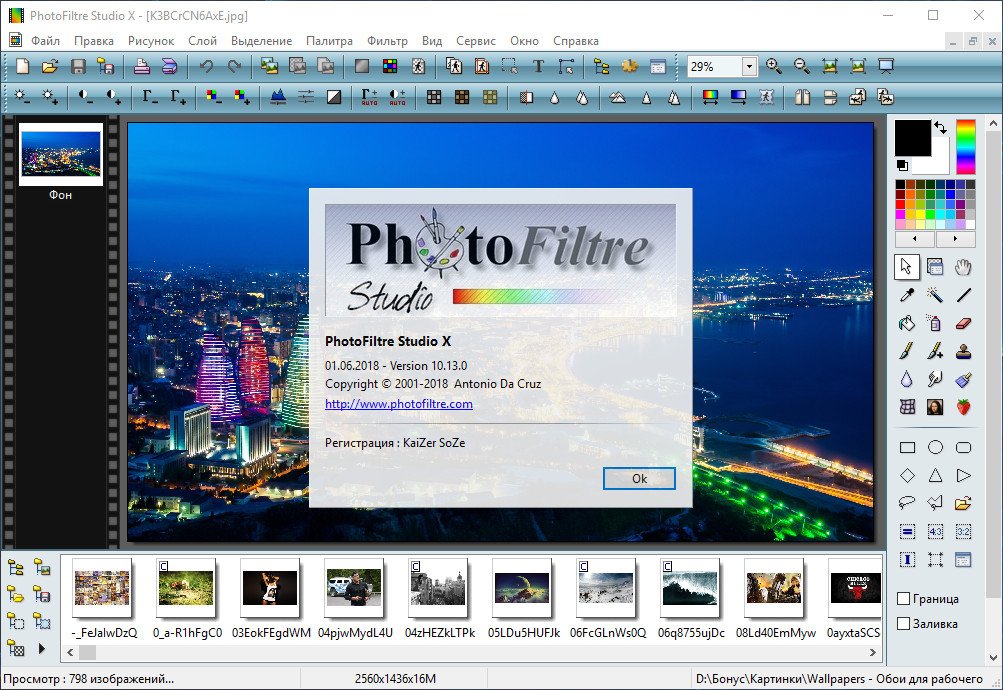1003x690 pixels.
Task: Enable the Заливка checkbox
Action: point(904,623)
